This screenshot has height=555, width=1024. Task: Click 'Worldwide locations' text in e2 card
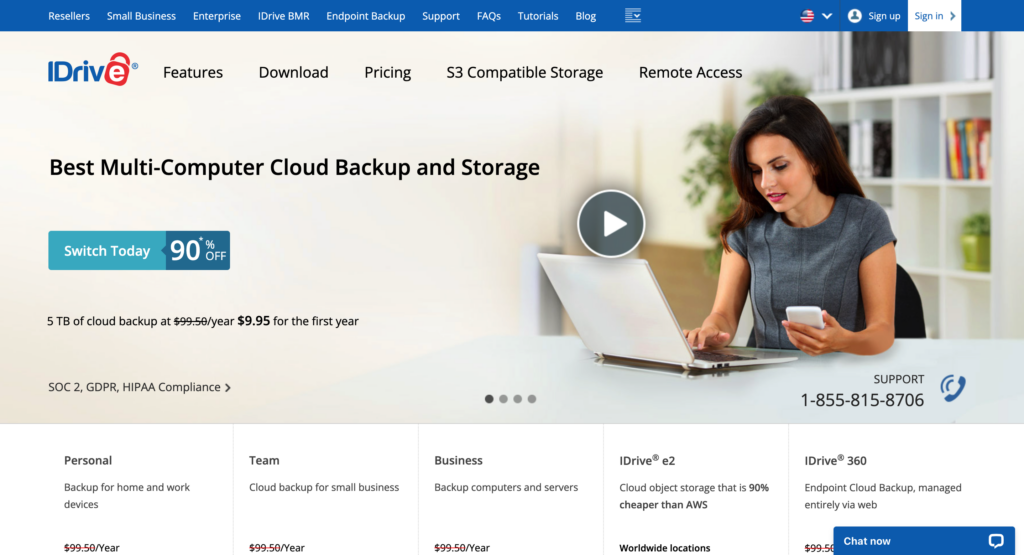click(665, 548)
